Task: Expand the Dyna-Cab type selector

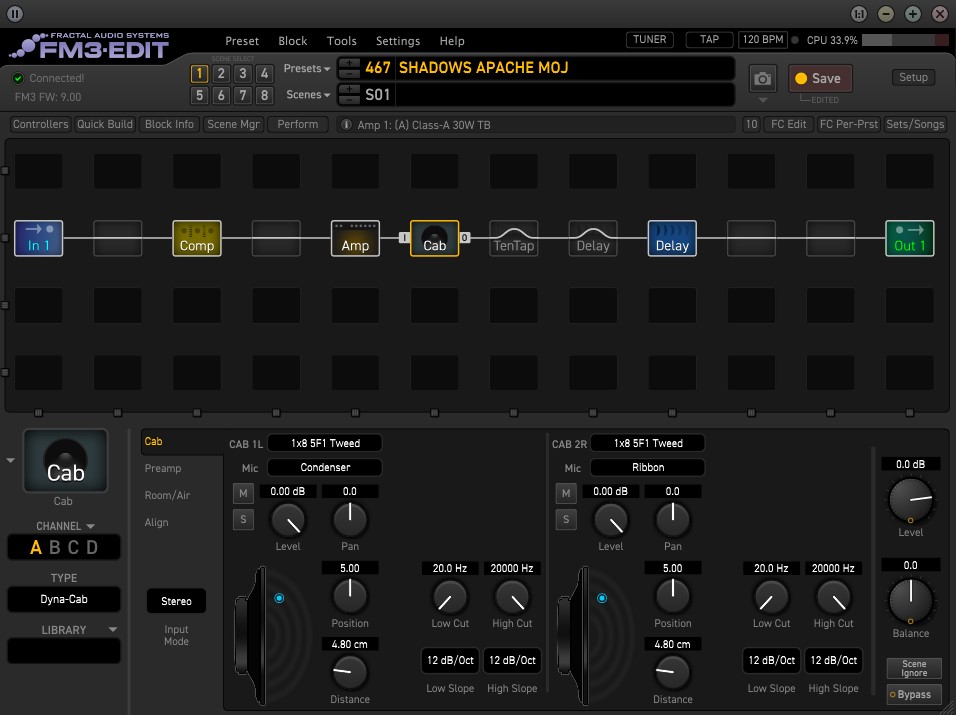Action: pos(64,600)
